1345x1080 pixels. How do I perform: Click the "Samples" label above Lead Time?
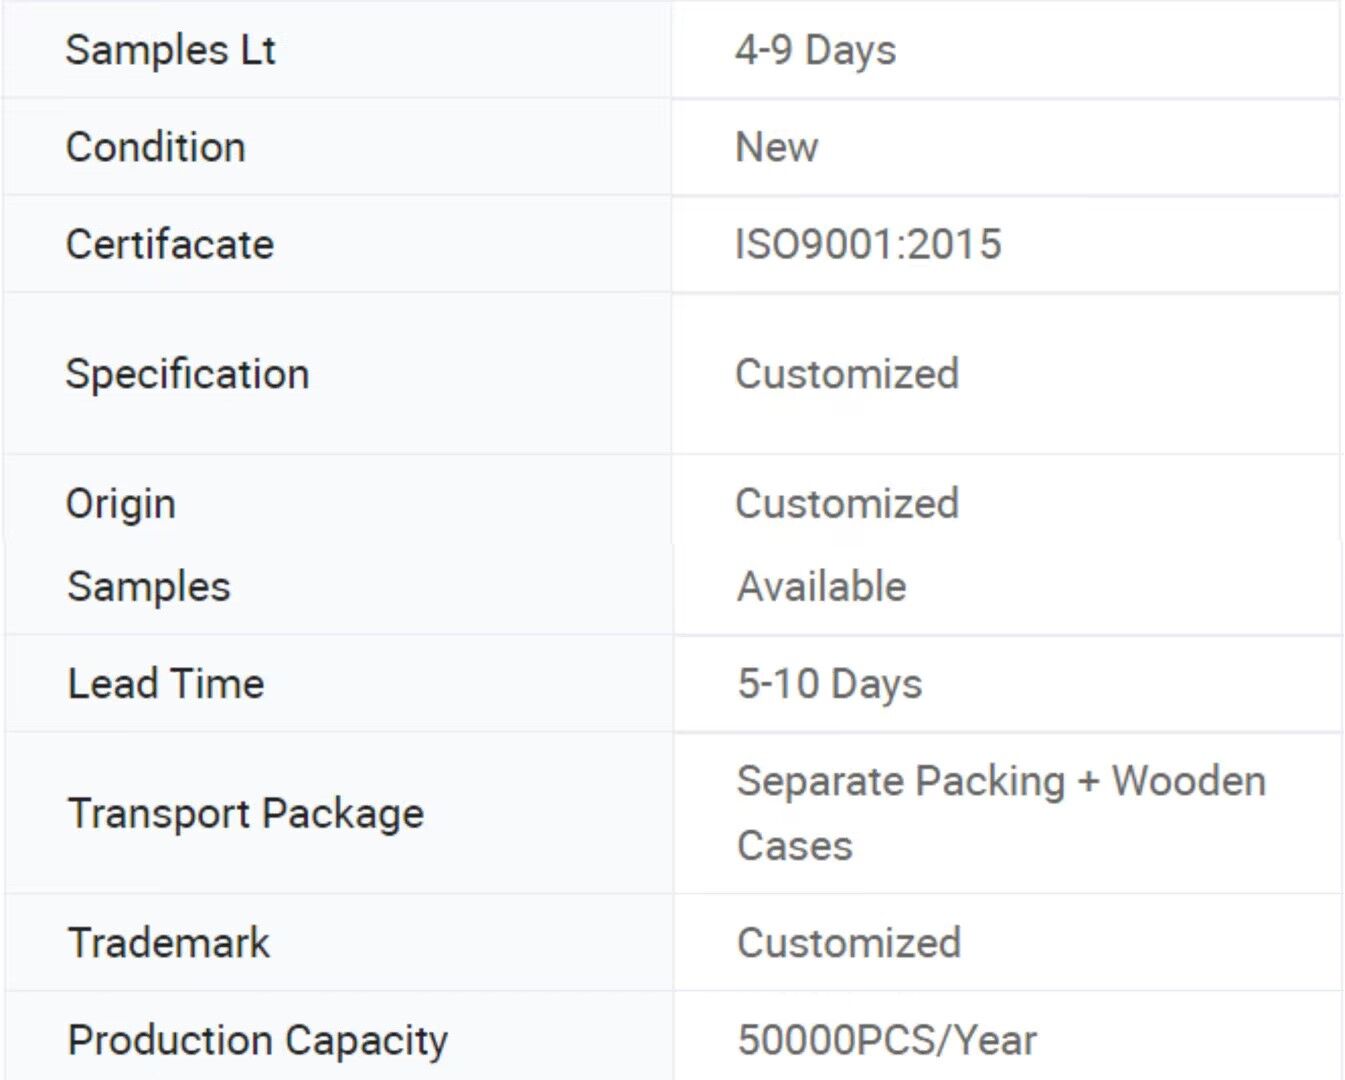pos(148,586)
